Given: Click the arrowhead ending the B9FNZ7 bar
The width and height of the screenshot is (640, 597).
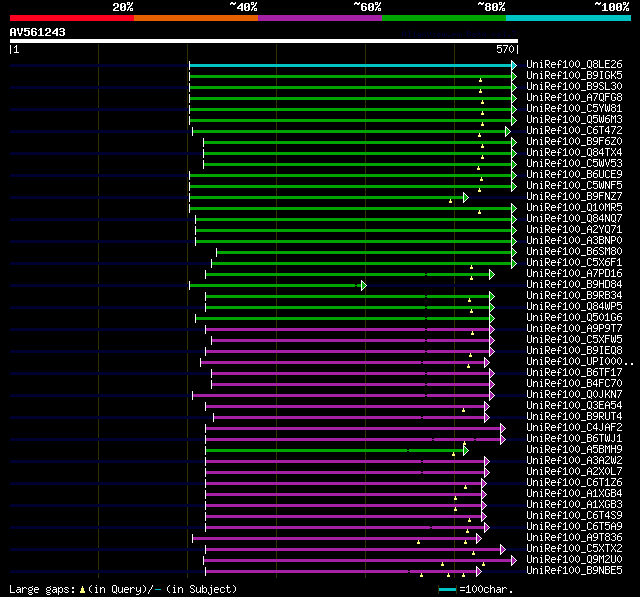Looking at the screenshot, I should [x=466, y=198].
